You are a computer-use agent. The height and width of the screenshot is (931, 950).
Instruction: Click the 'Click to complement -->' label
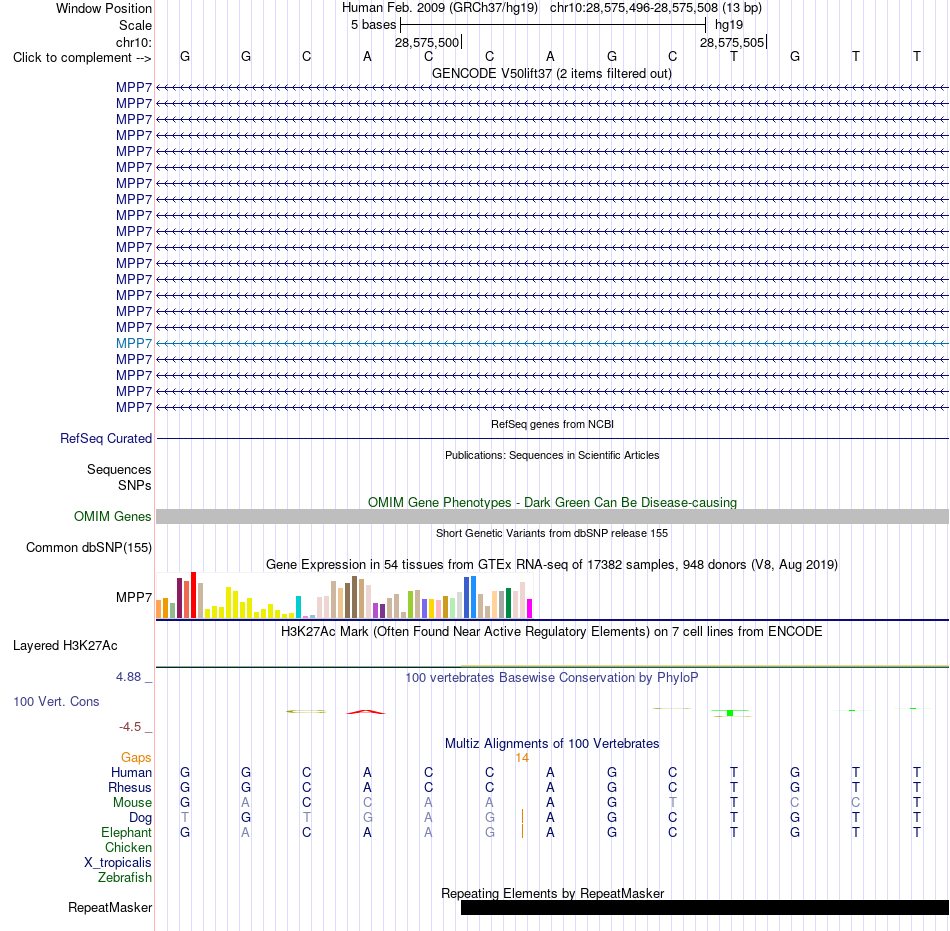coord(82,58)
